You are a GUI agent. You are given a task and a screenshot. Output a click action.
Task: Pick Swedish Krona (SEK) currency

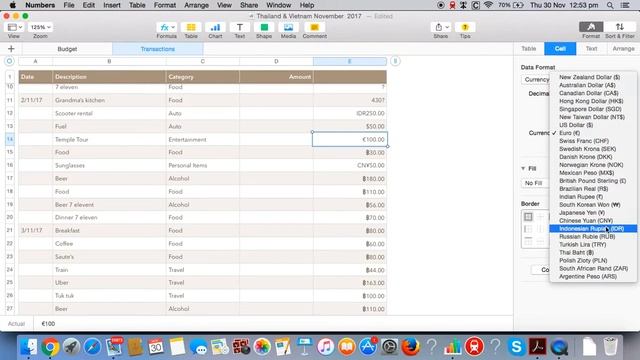click(x=593, y=149)
